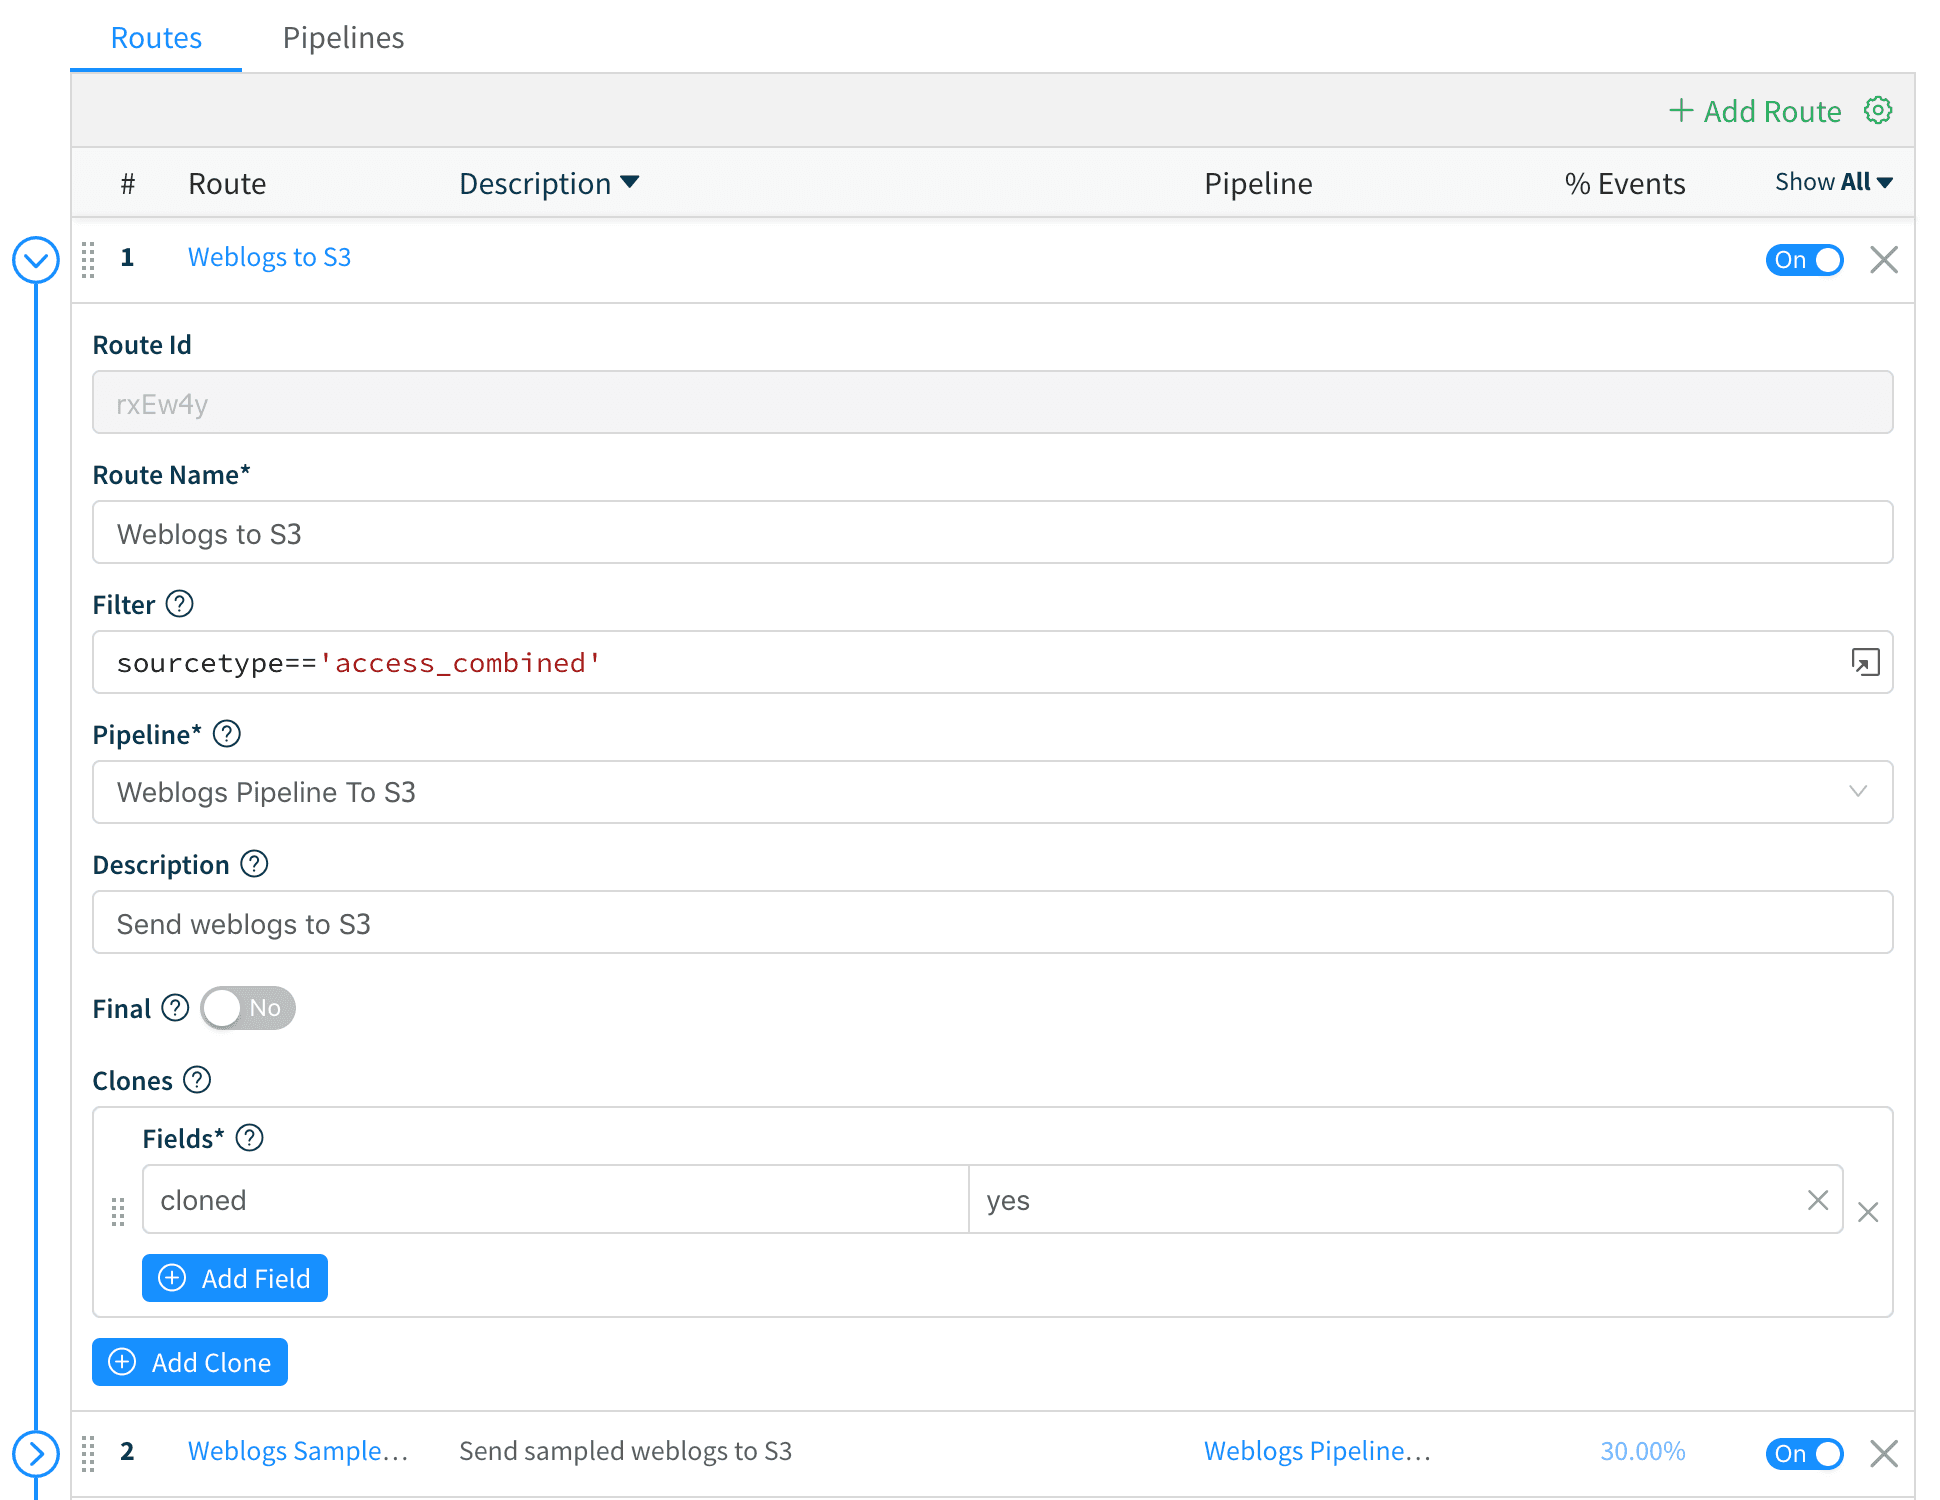Click the Add Route link
This screenshot has height=1500, width=1940.
tap(1755, 111)
